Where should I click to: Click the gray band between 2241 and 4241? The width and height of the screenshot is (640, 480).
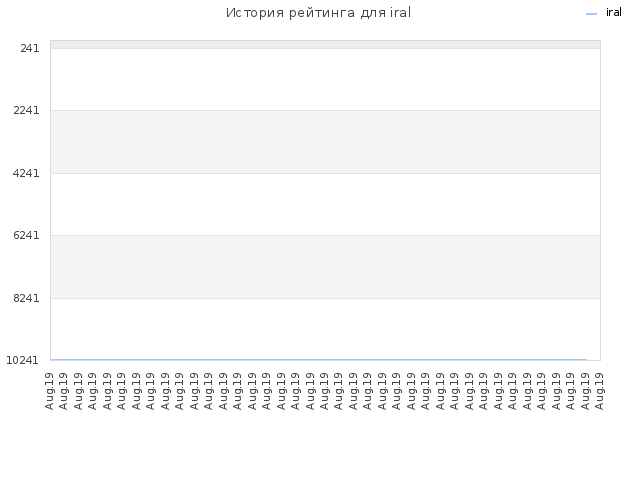click(325, 142)
